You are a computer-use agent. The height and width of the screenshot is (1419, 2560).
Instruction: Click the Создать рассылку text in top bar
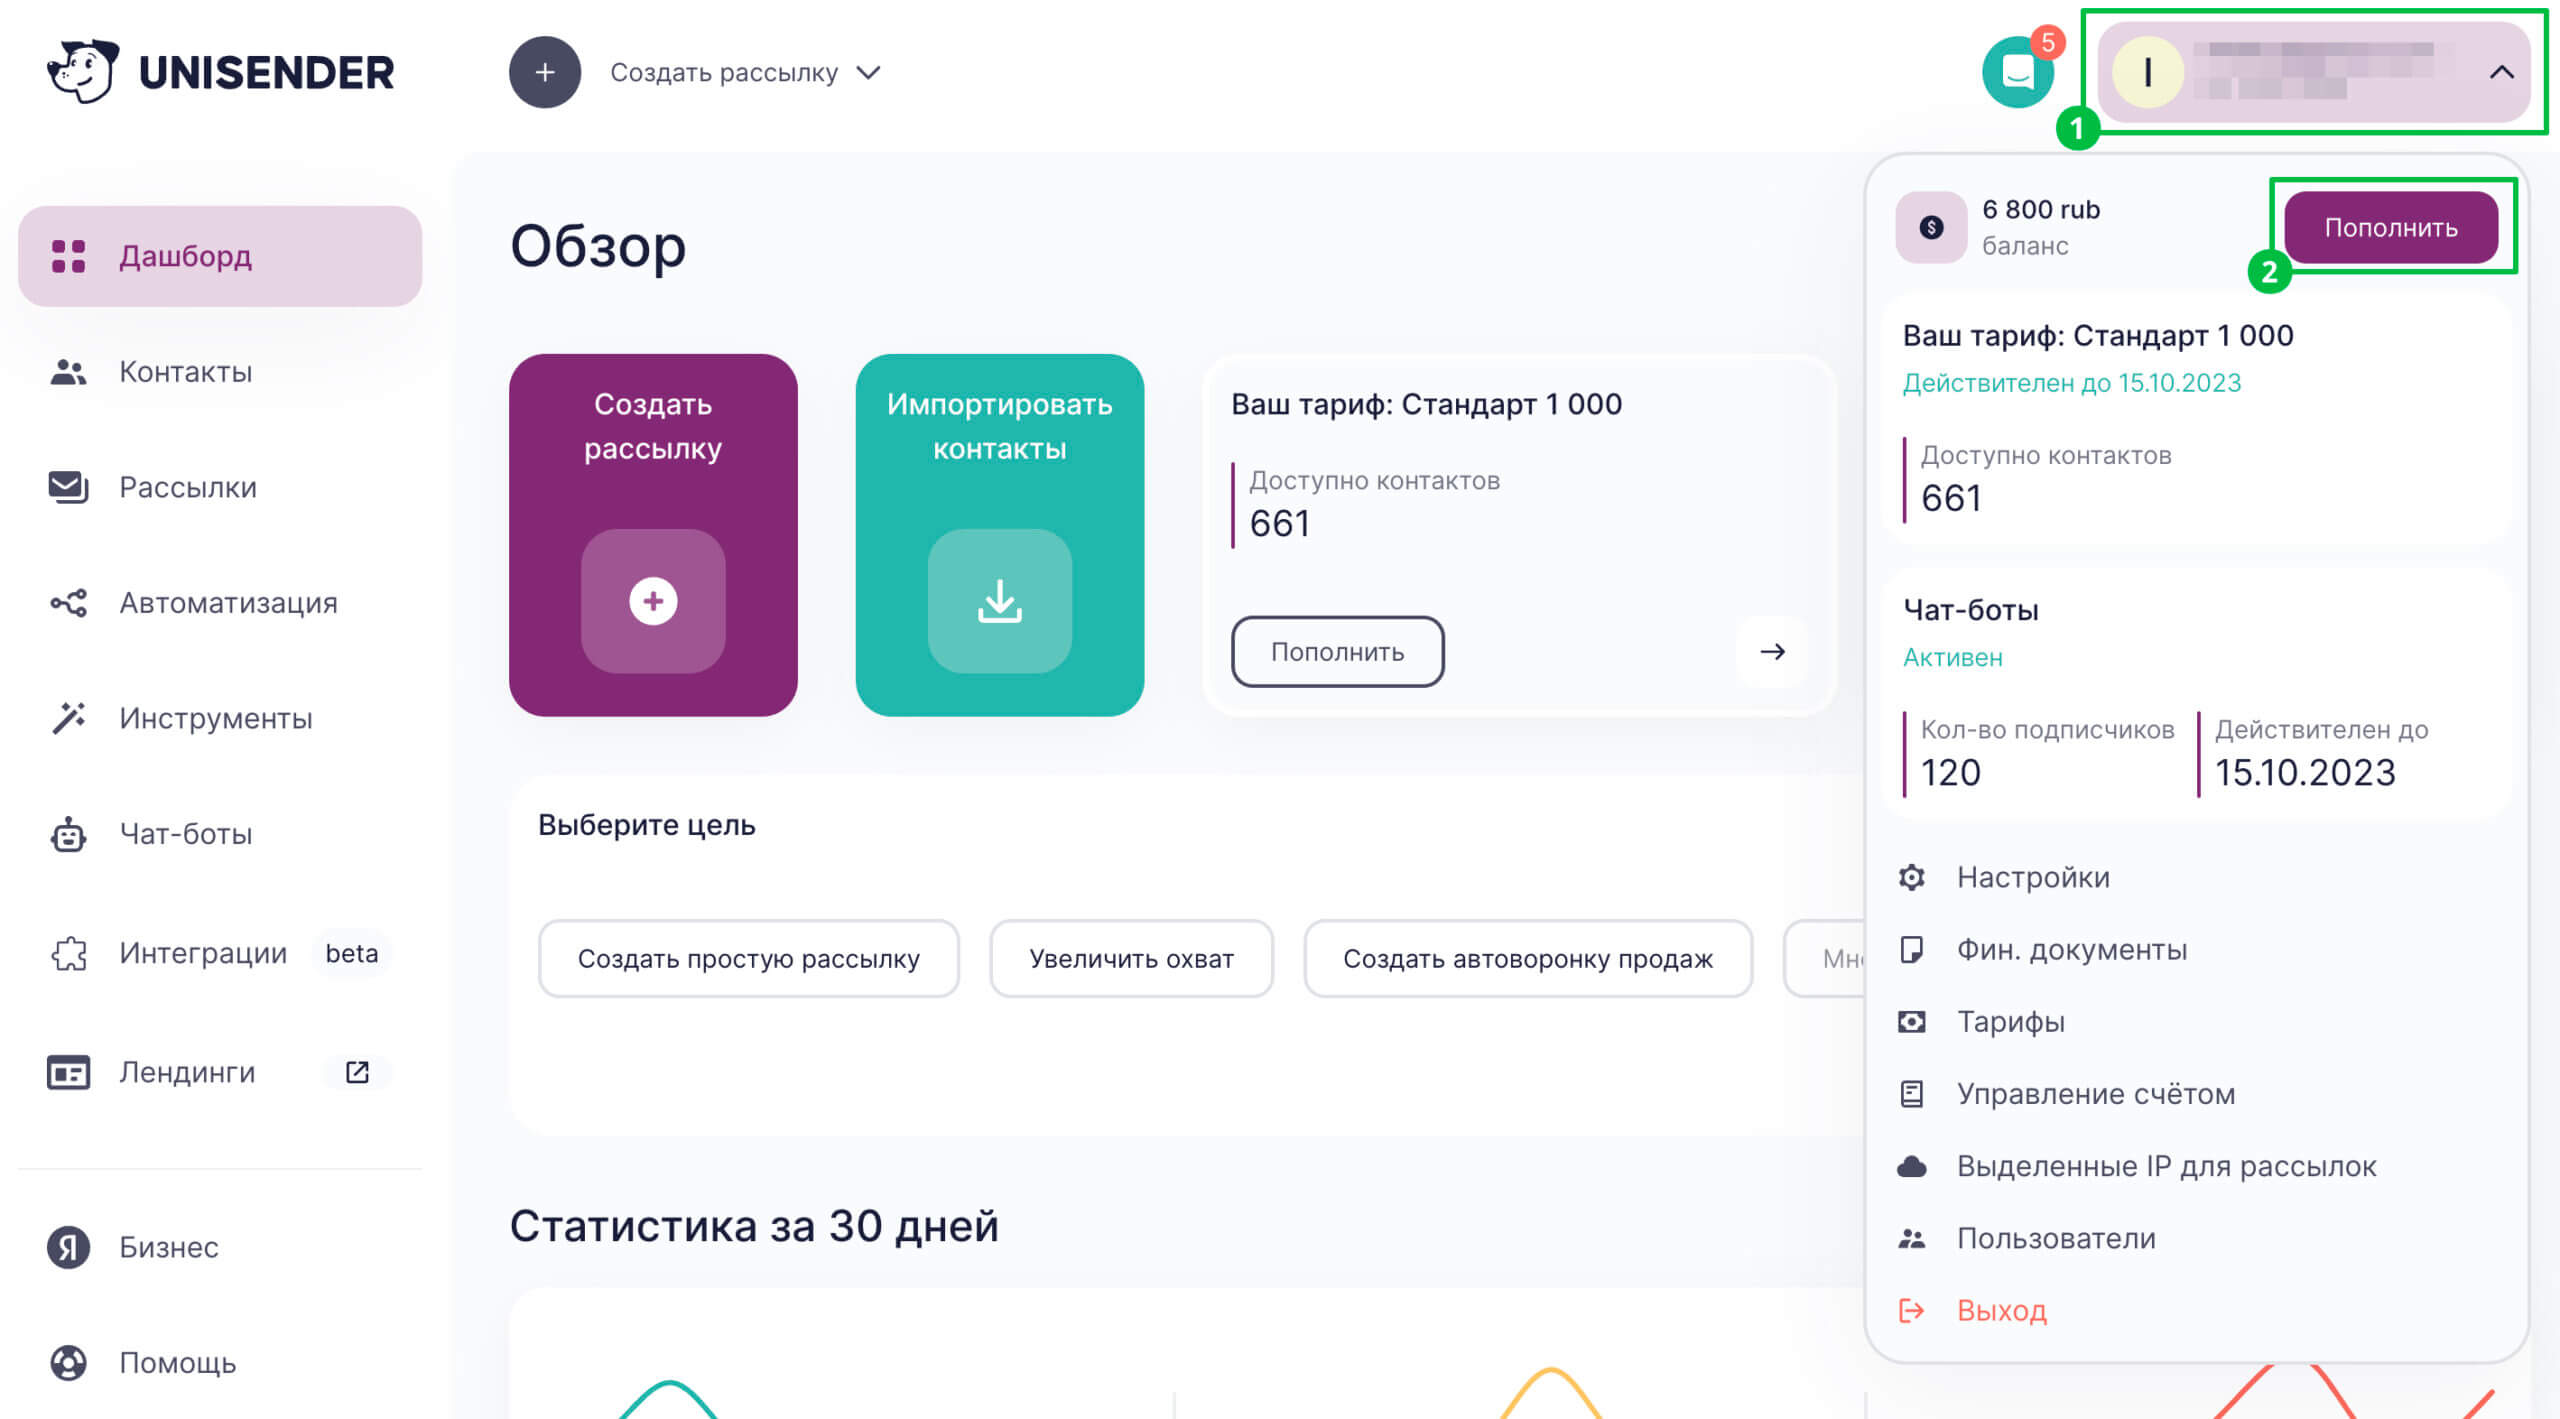coord(723,72)
